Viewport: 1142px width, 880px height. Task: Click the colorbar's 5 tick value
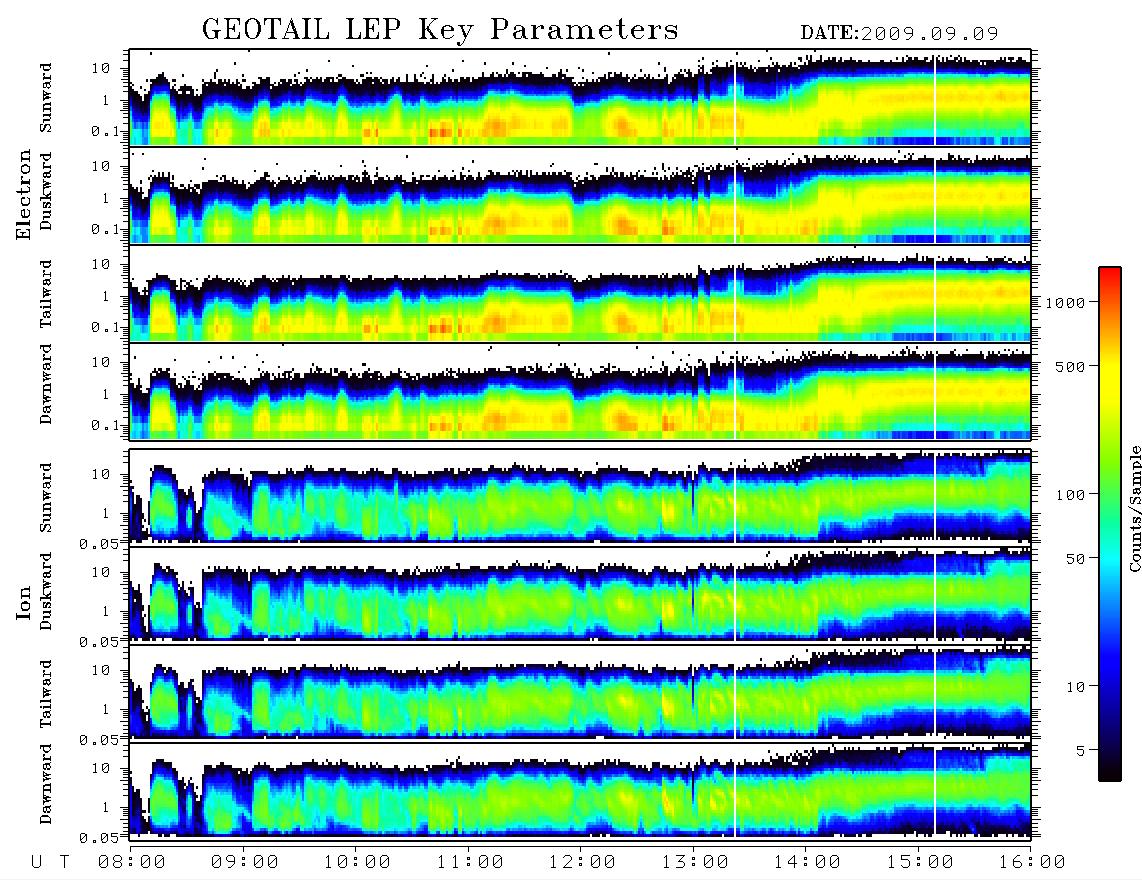1080,750
